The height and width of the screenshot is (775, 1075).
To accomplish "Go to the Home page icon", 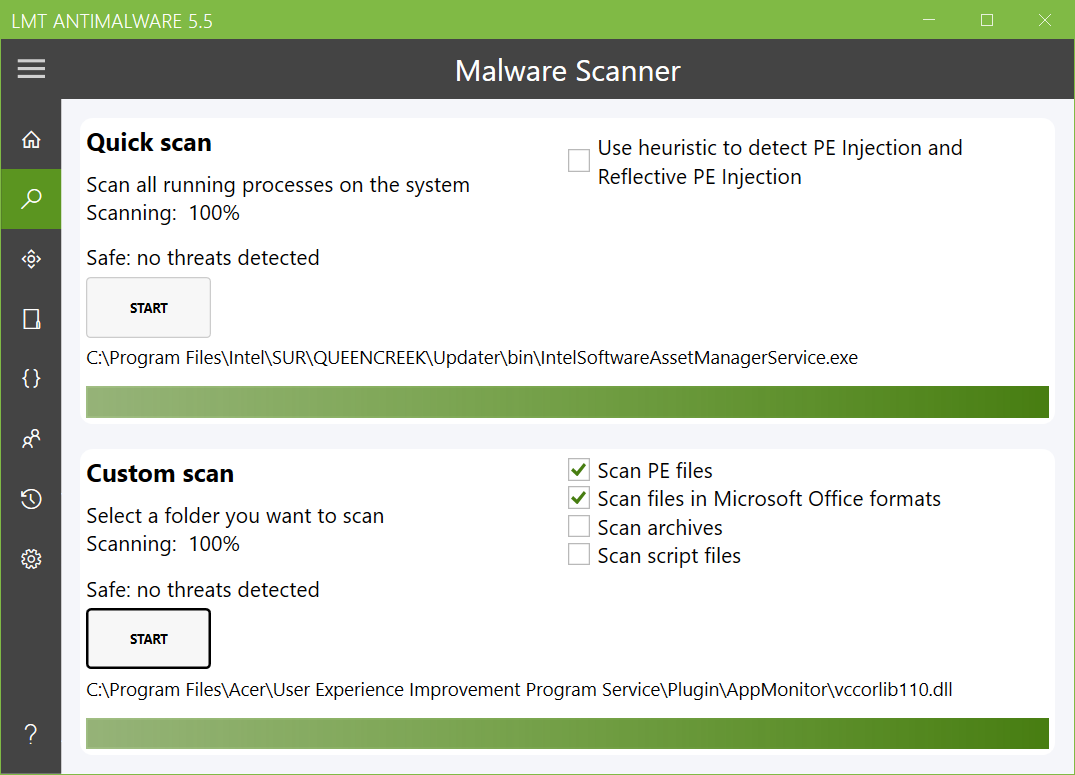I will pyautogui.click(x=31, y=139).
